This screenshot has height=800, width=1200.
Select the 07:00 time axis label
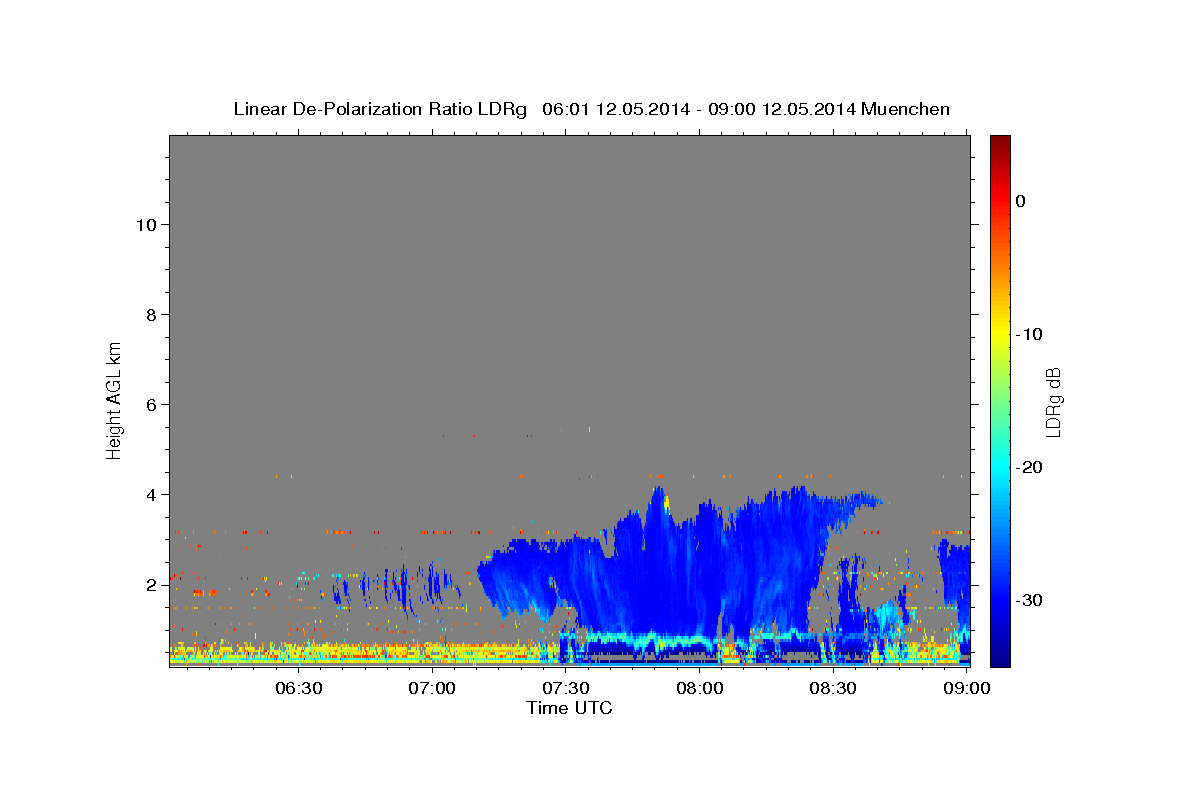click(x=433, y=688)
